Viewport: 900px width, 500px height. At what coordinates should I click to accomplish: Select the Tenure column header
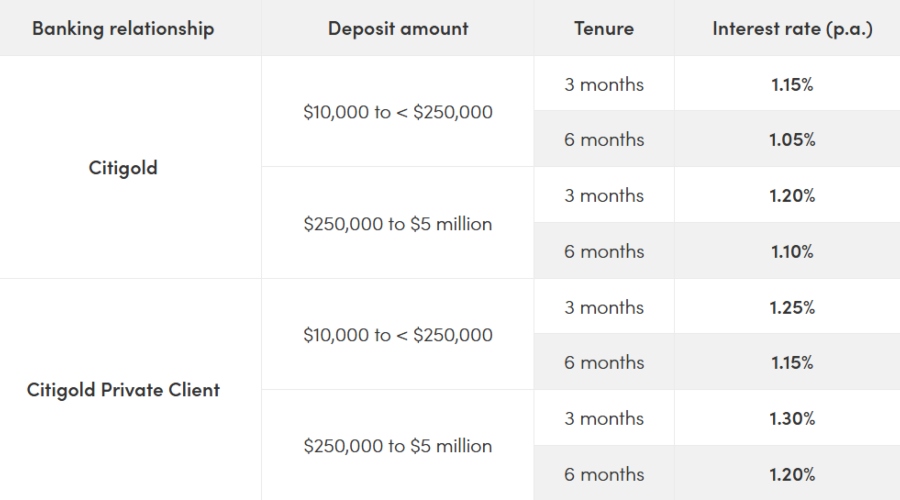tap(604, 28)
